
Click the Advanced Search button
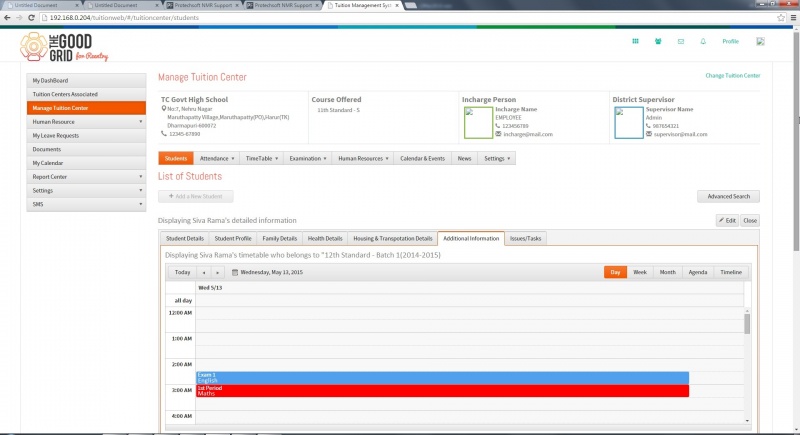[x=728, y=196]
